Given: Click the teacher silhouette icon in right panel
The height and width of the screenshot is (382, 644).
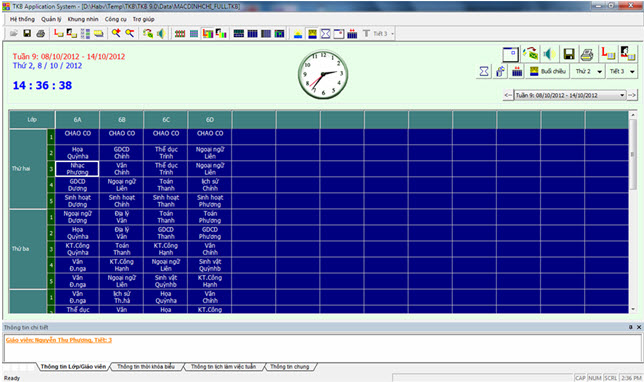Looking at the screenshot, I should pos(628,53).
